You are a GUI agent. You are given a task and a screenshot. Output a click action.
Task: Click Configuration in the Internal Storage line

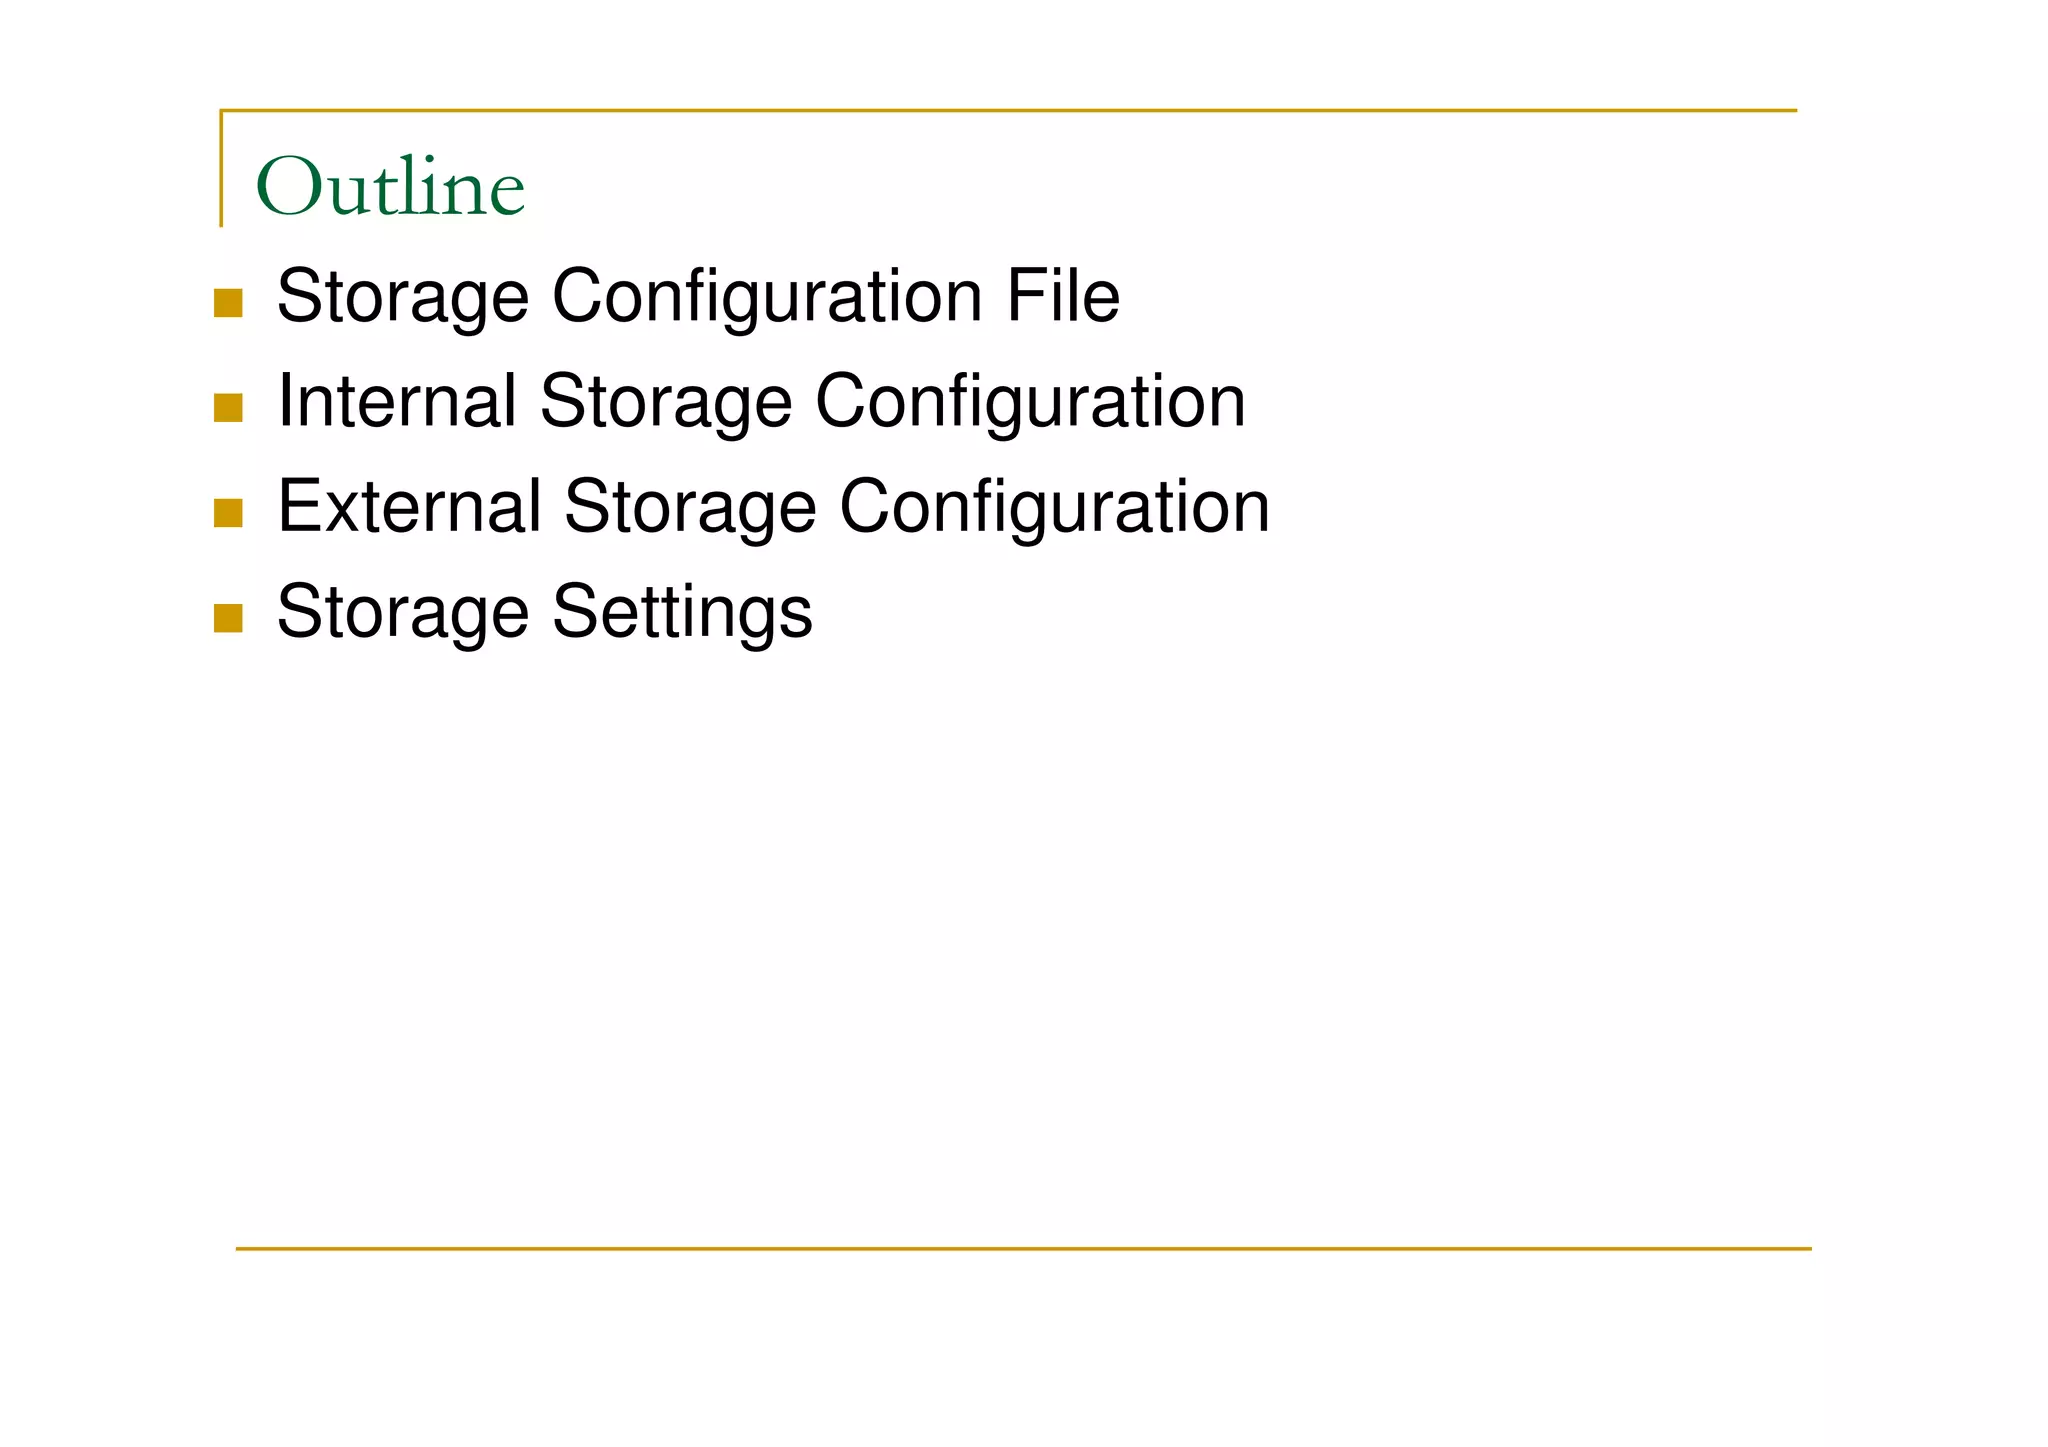[1030, 401]
